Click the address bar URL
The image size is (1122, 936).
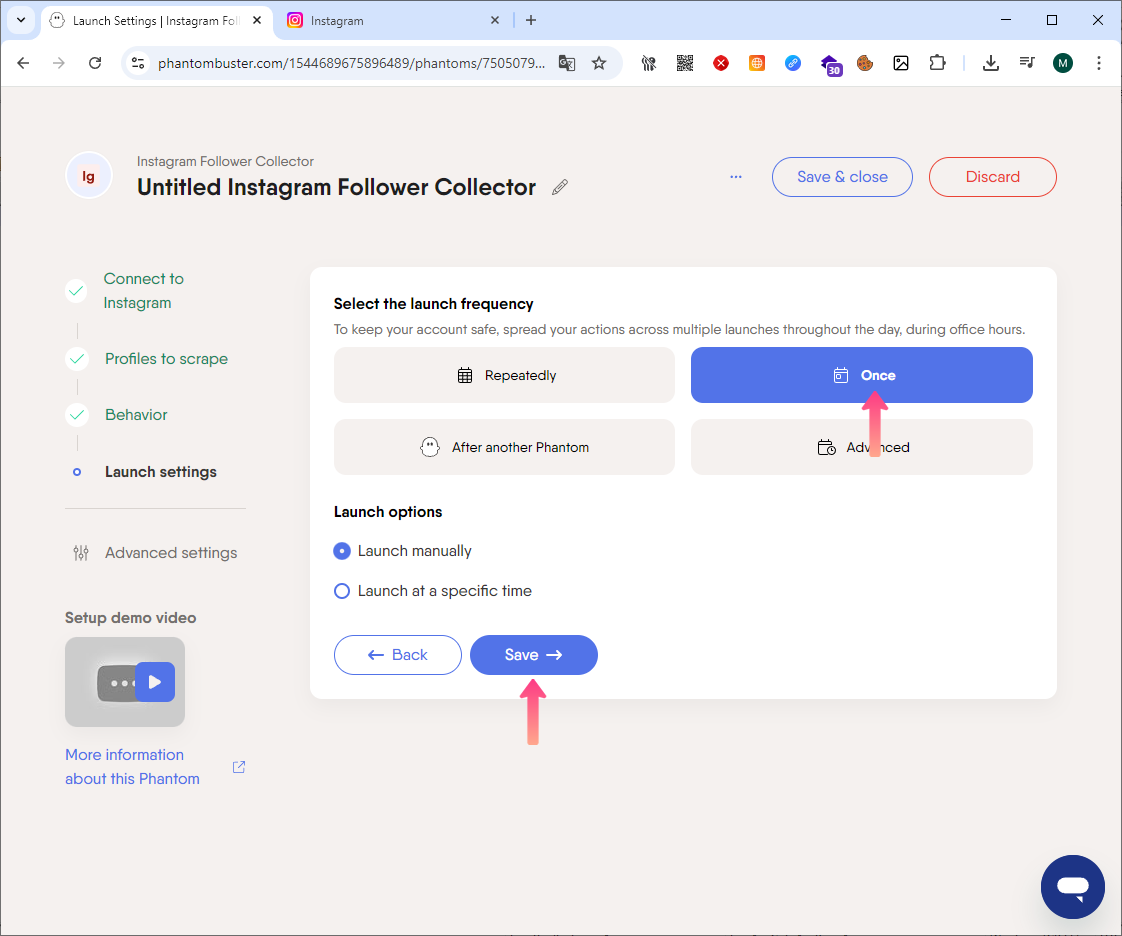351,63
